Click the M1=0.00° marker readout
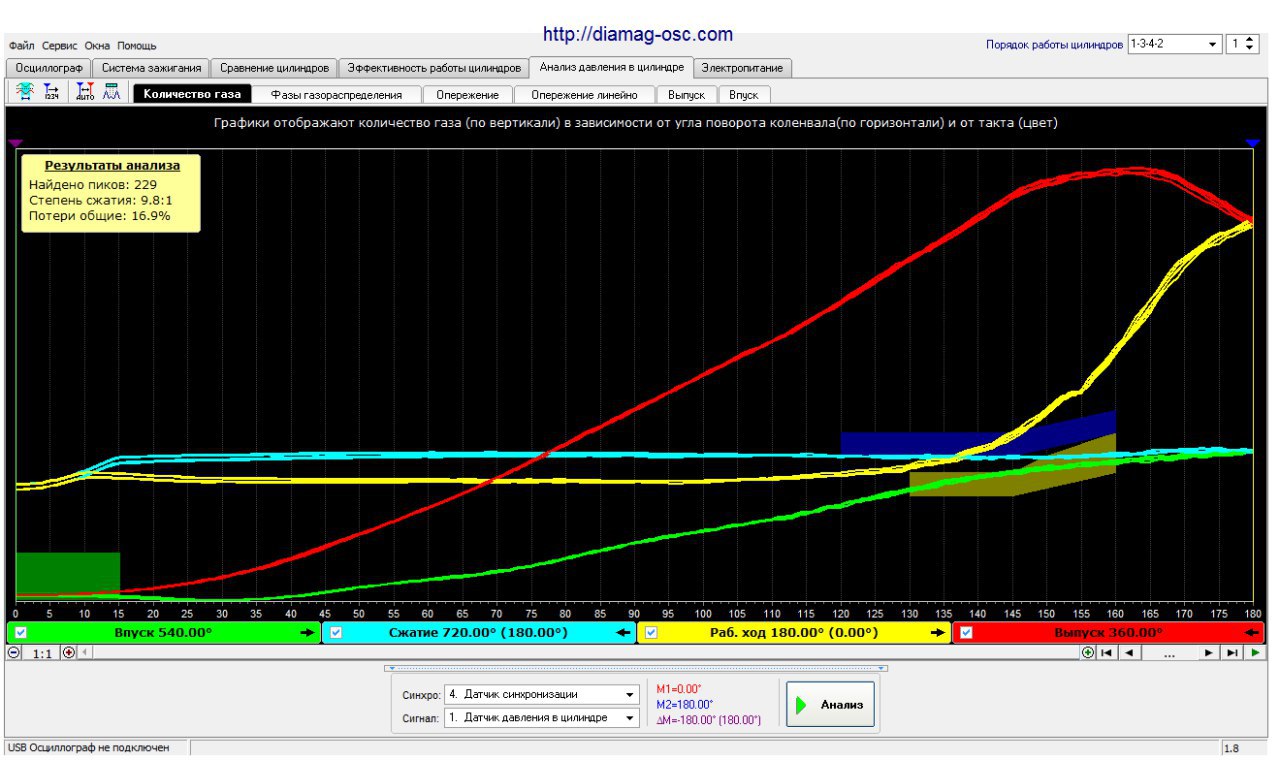Image resolution: width=1280 pixels, height=760 pixels. point(681,688)
